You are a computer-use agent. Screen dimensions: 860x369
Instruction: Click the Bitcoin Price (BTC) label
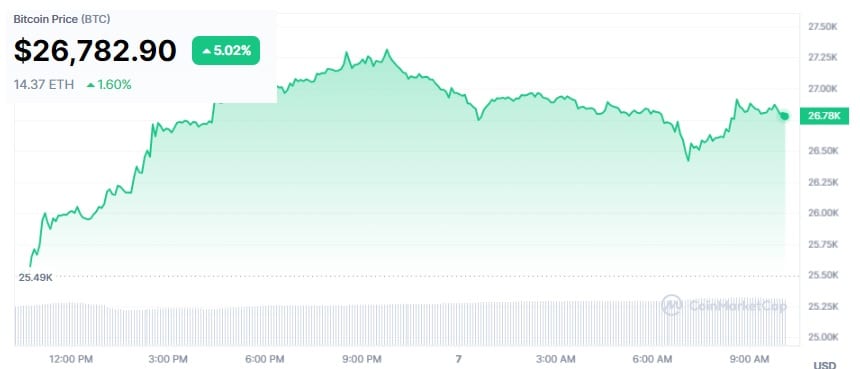pyautogui.click(x=61, y=19)
